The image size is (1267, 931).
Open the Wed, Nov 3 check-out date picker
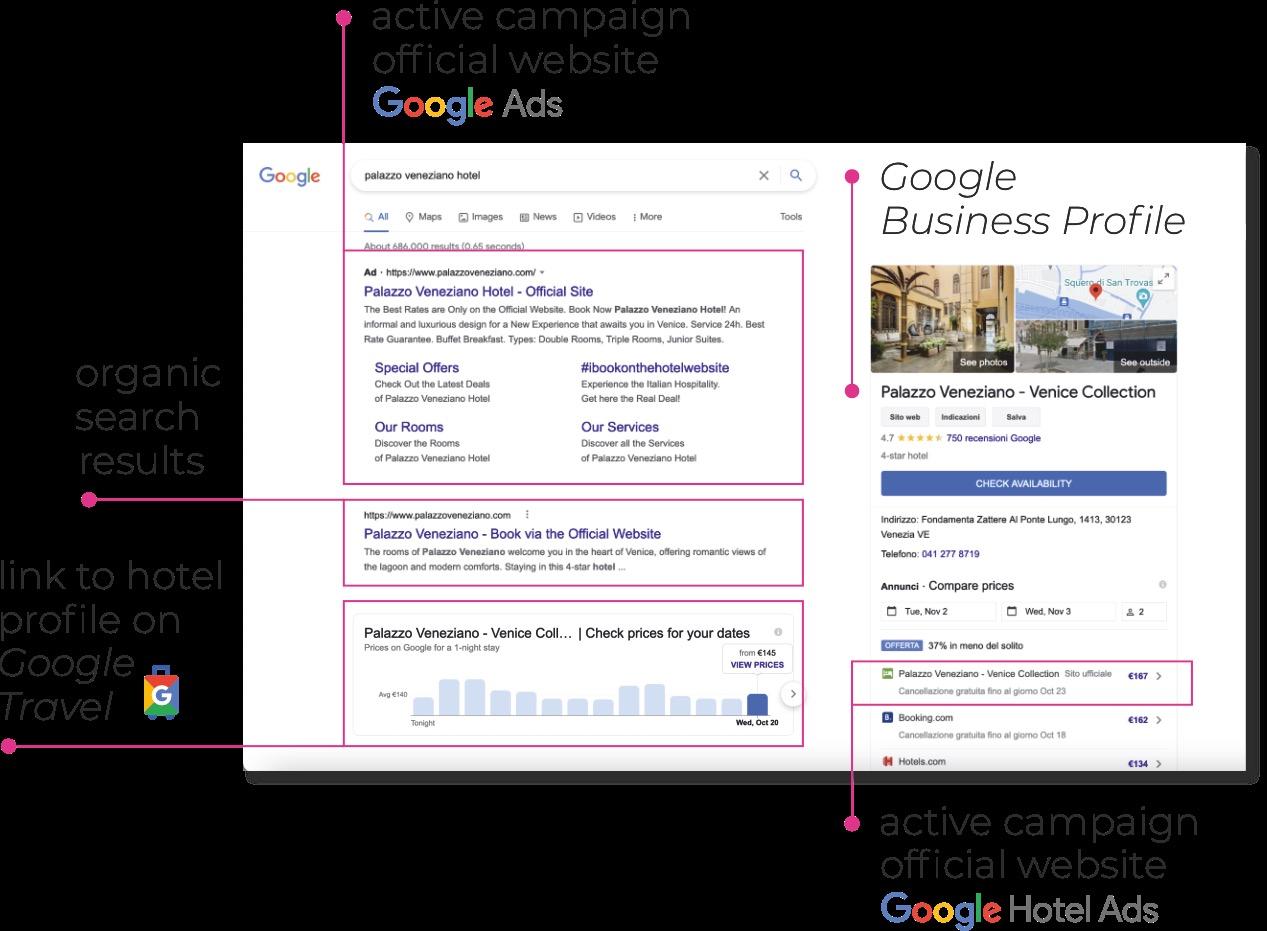(1058, 611)
